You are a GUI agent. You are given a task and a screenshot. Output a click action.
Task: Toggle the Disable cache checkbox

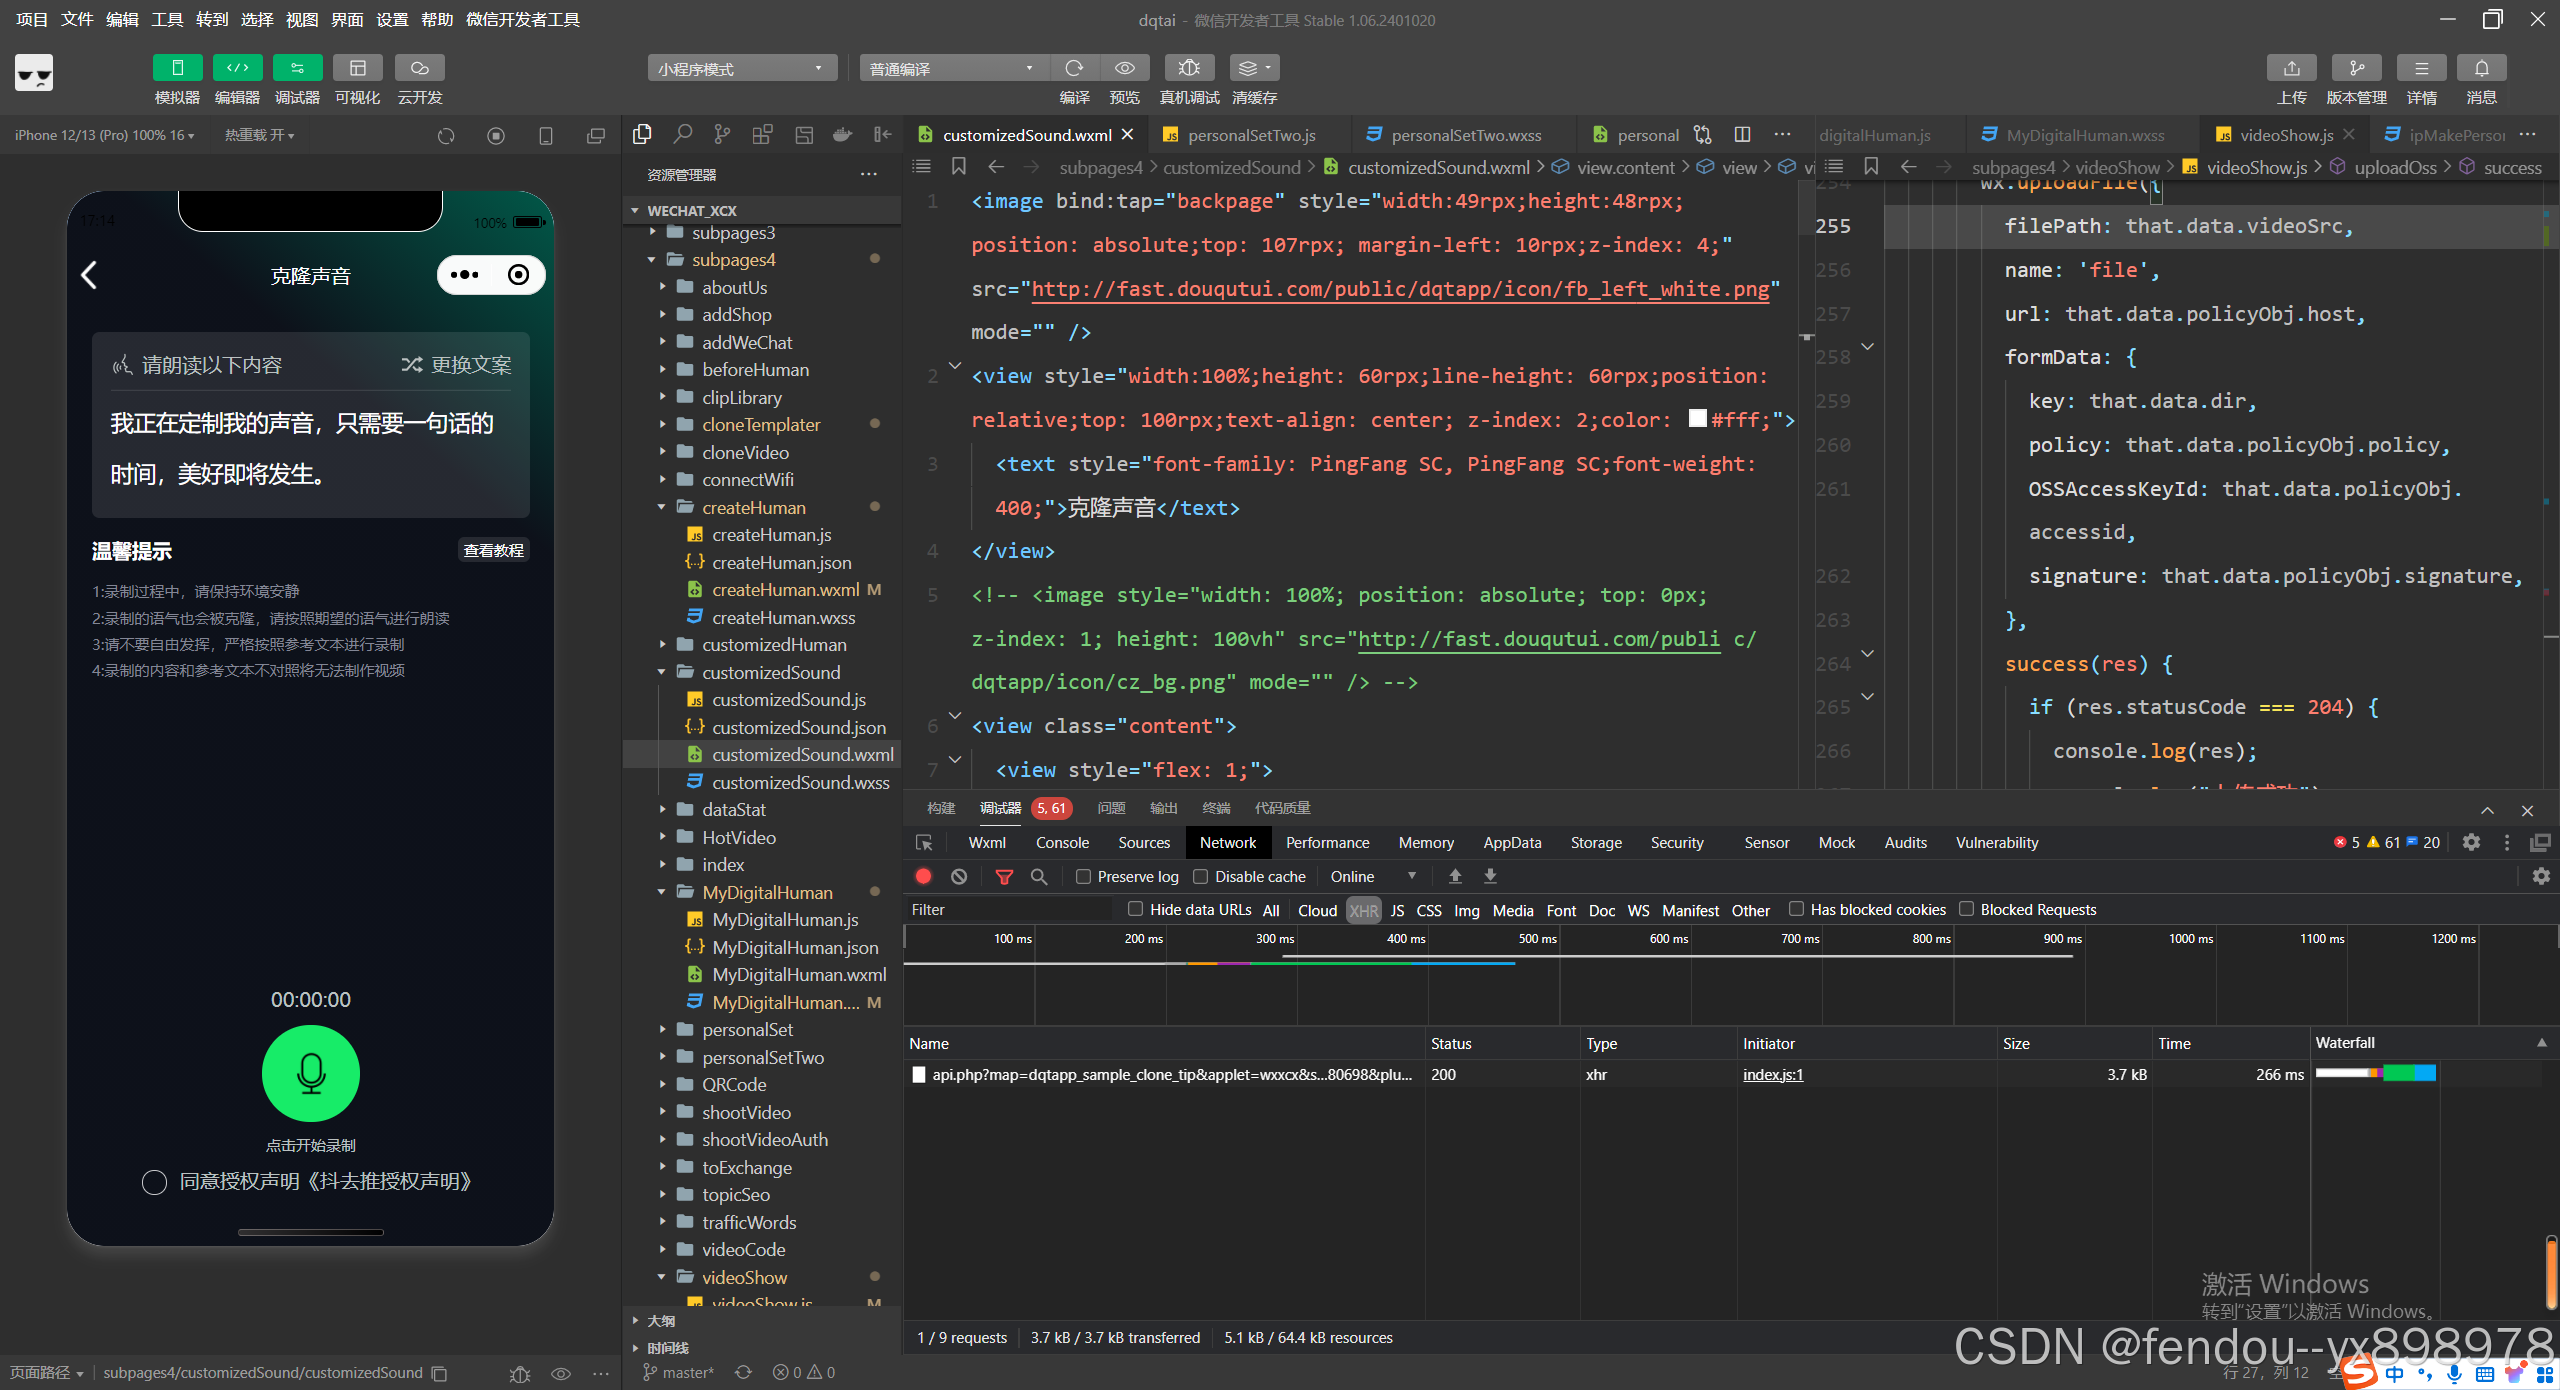pyautogui.click(x=1201, y=876)
